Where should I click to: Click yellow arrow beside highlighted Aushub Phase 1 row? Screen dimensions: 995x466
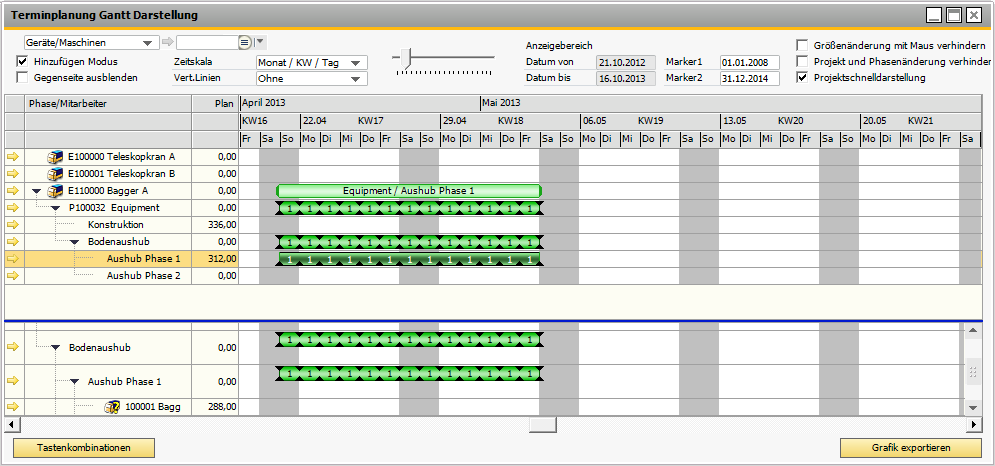click(x=14, y=259)
